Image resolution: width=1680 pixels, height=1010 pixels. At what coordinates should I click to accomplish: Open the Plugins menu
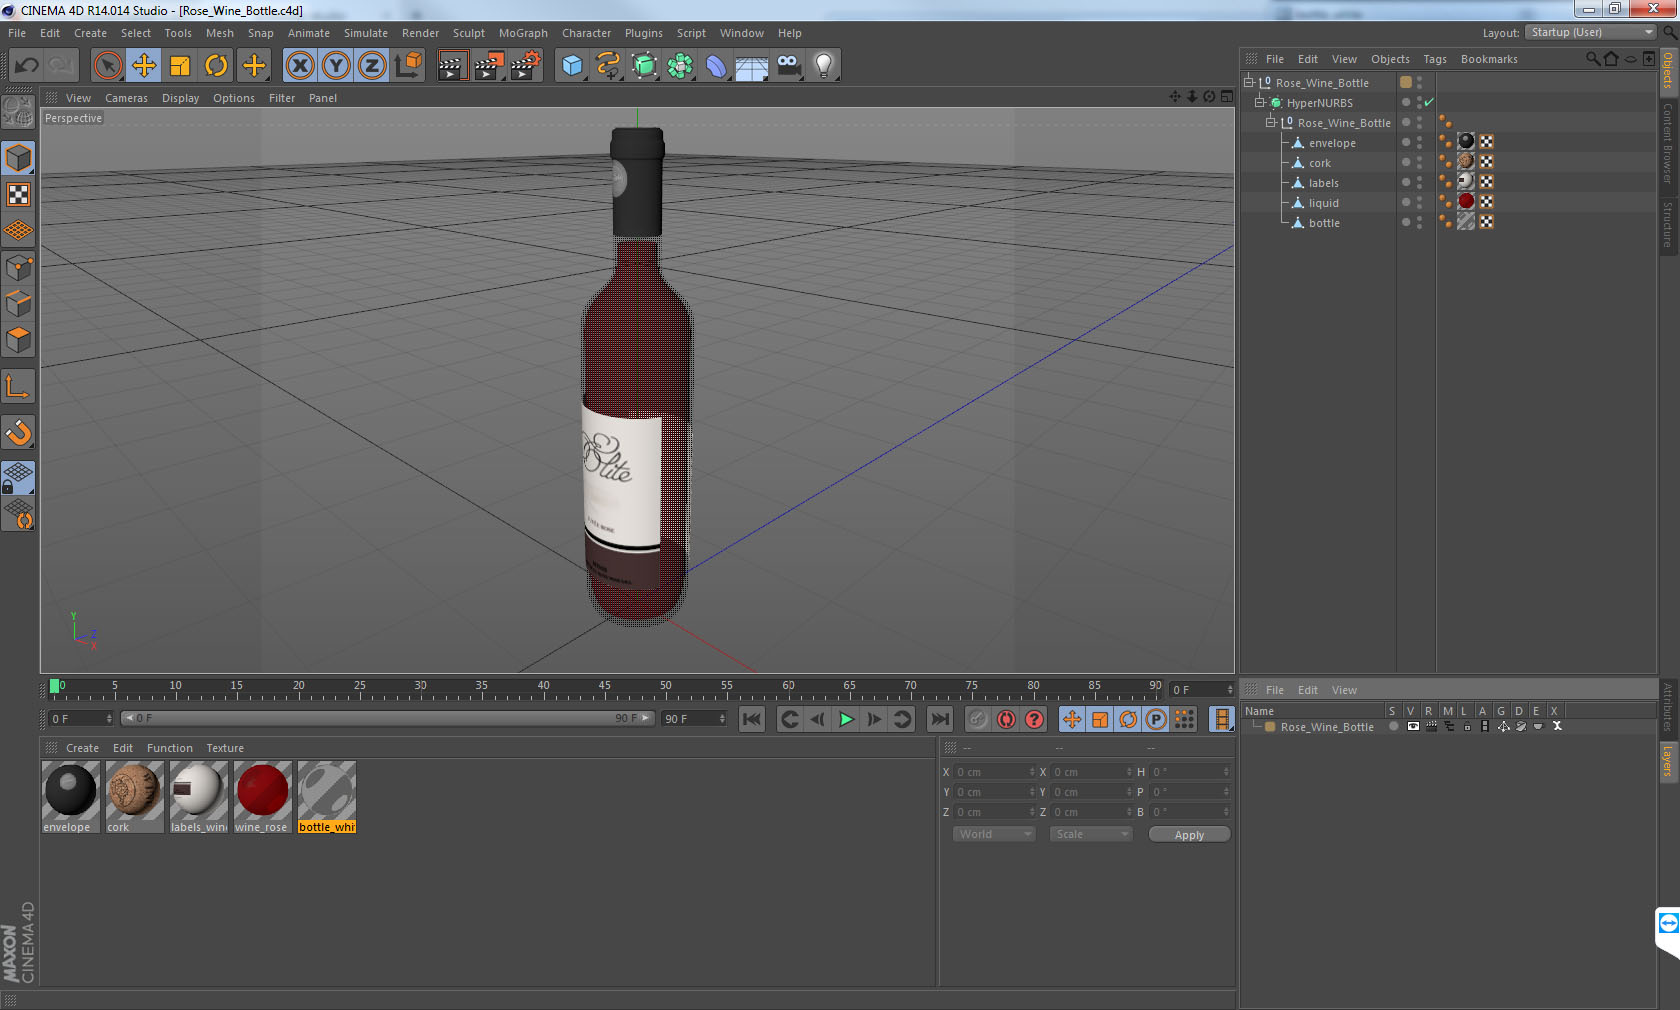pyautogui.click(x=643, y=33)
